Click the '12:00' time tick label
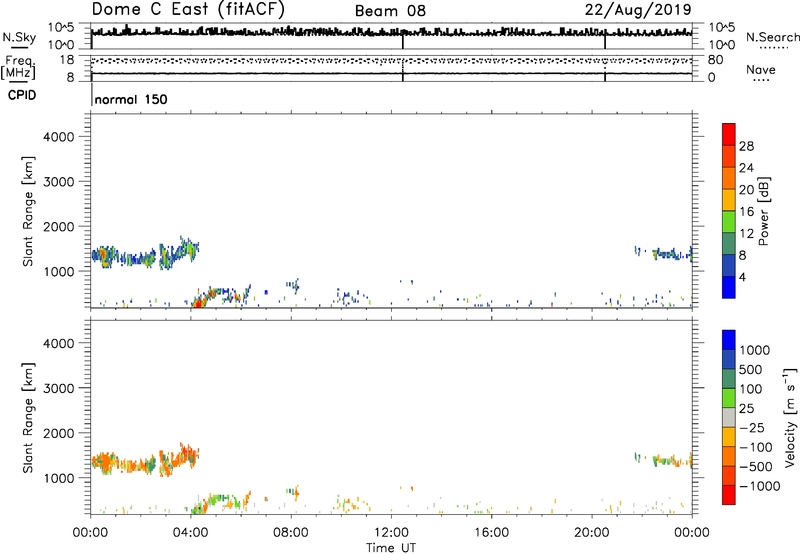The width and height of the screenshot is (800, 554). click(x=391, y=533)
